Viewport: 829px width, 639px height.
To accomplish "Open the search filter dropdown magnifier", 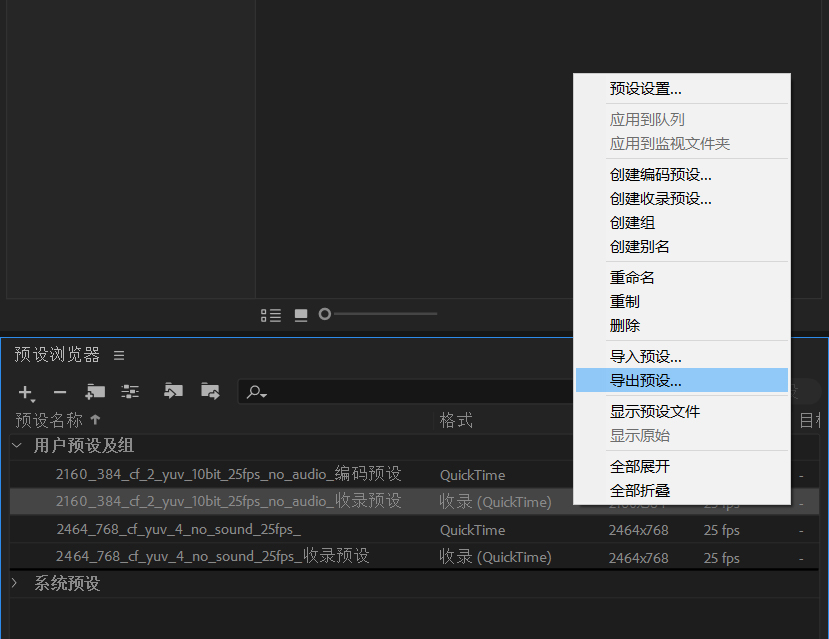I will click(257, 392).
